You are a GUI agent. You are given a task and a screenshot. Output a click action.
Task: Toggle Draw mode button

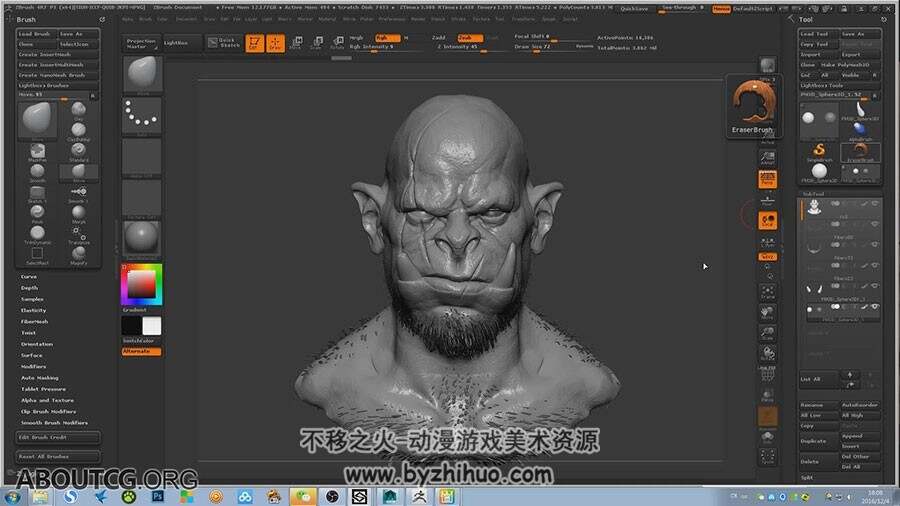click(x=275, y=43)
